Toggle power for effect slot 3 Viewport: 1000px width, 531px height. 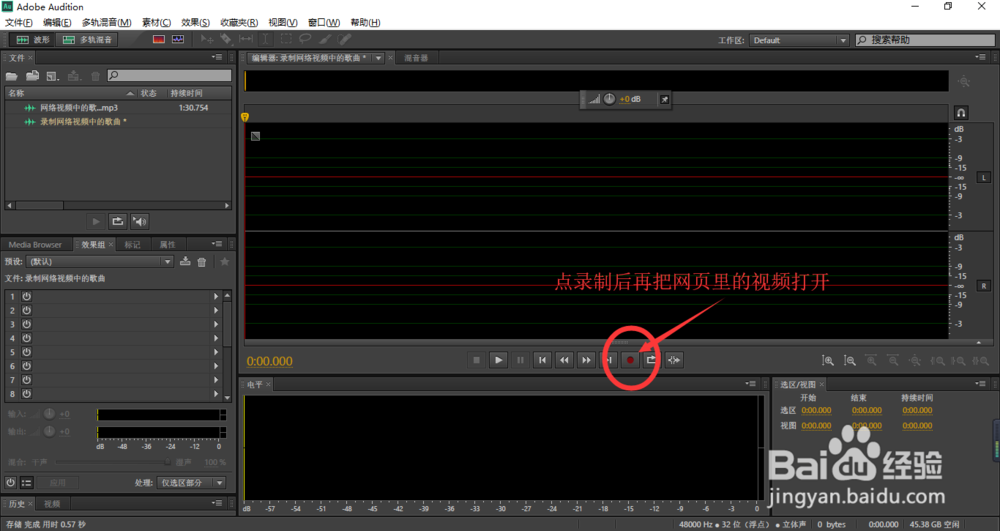27,324
